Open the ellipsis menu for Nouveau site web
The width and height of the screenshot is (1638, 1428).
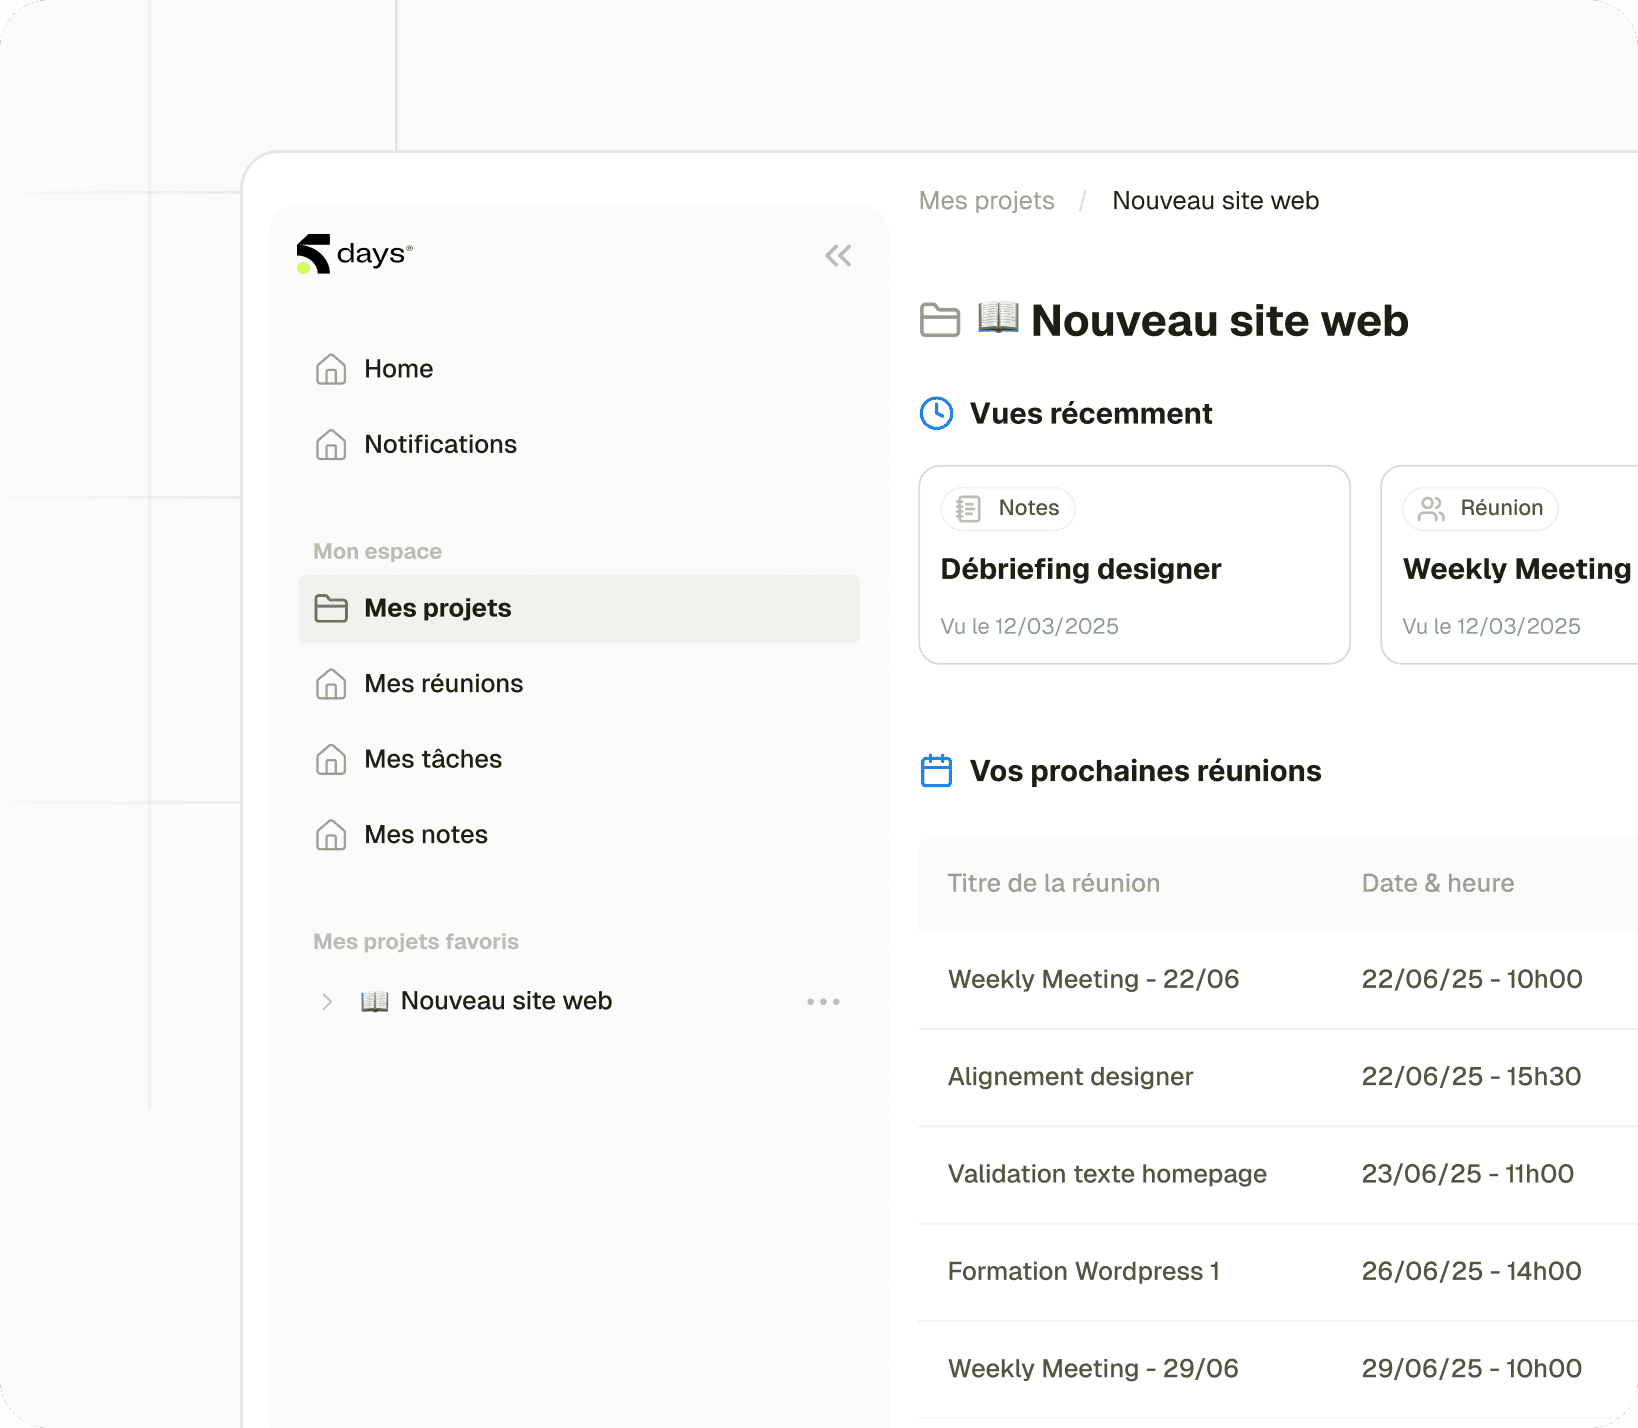pyautogui.click(x=823, y=1001)
